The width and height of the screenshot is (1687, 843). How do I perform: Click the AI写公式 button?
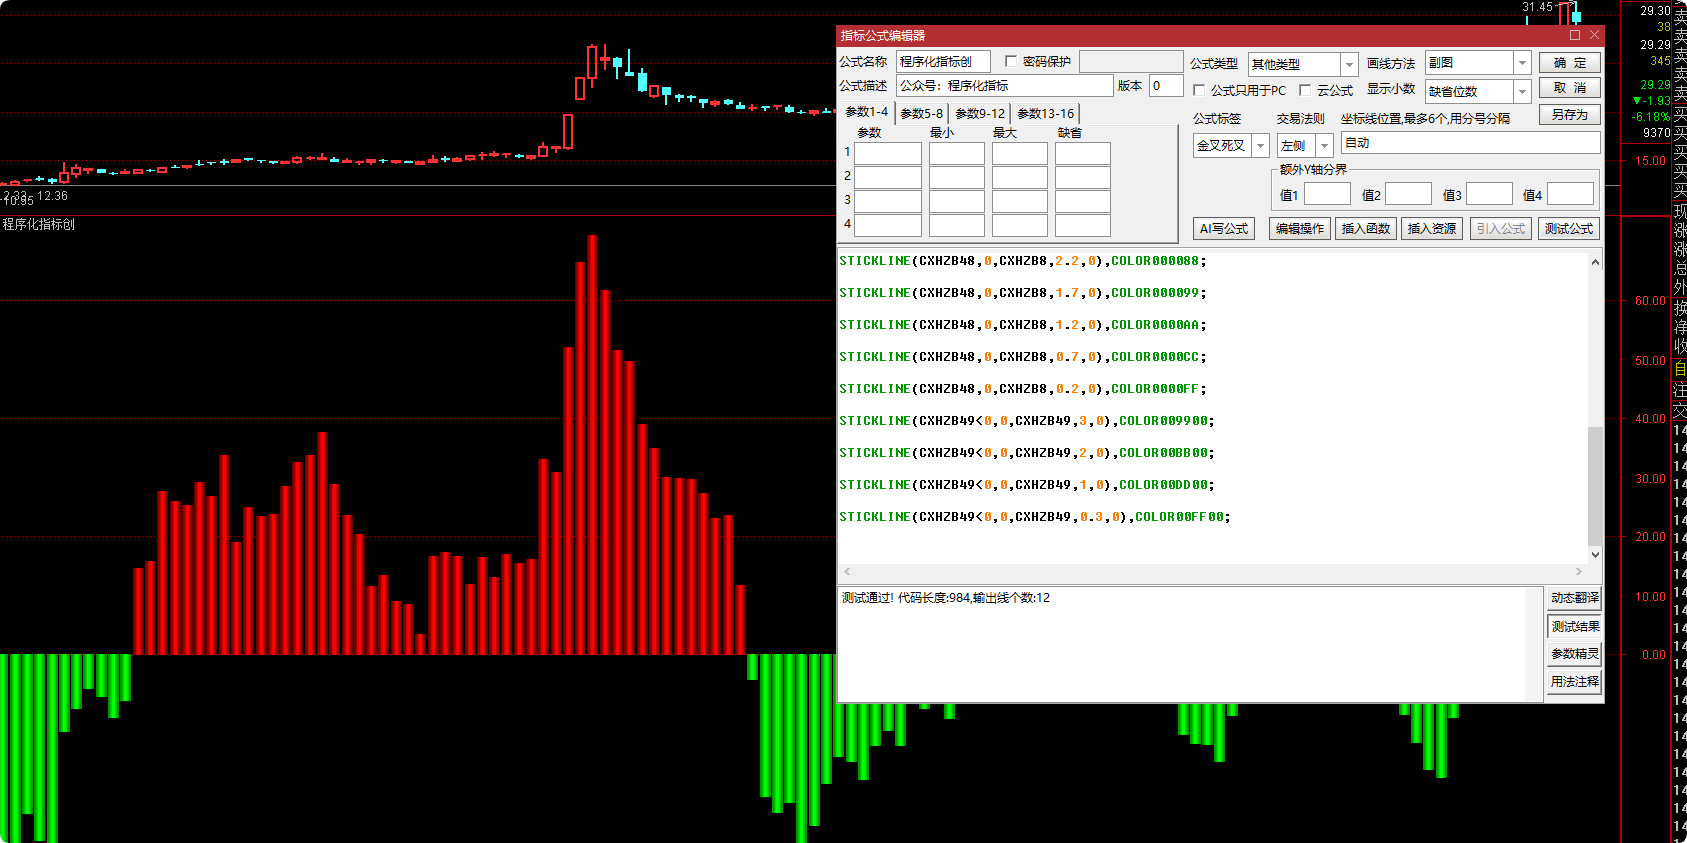click(x=1224, y=229)
